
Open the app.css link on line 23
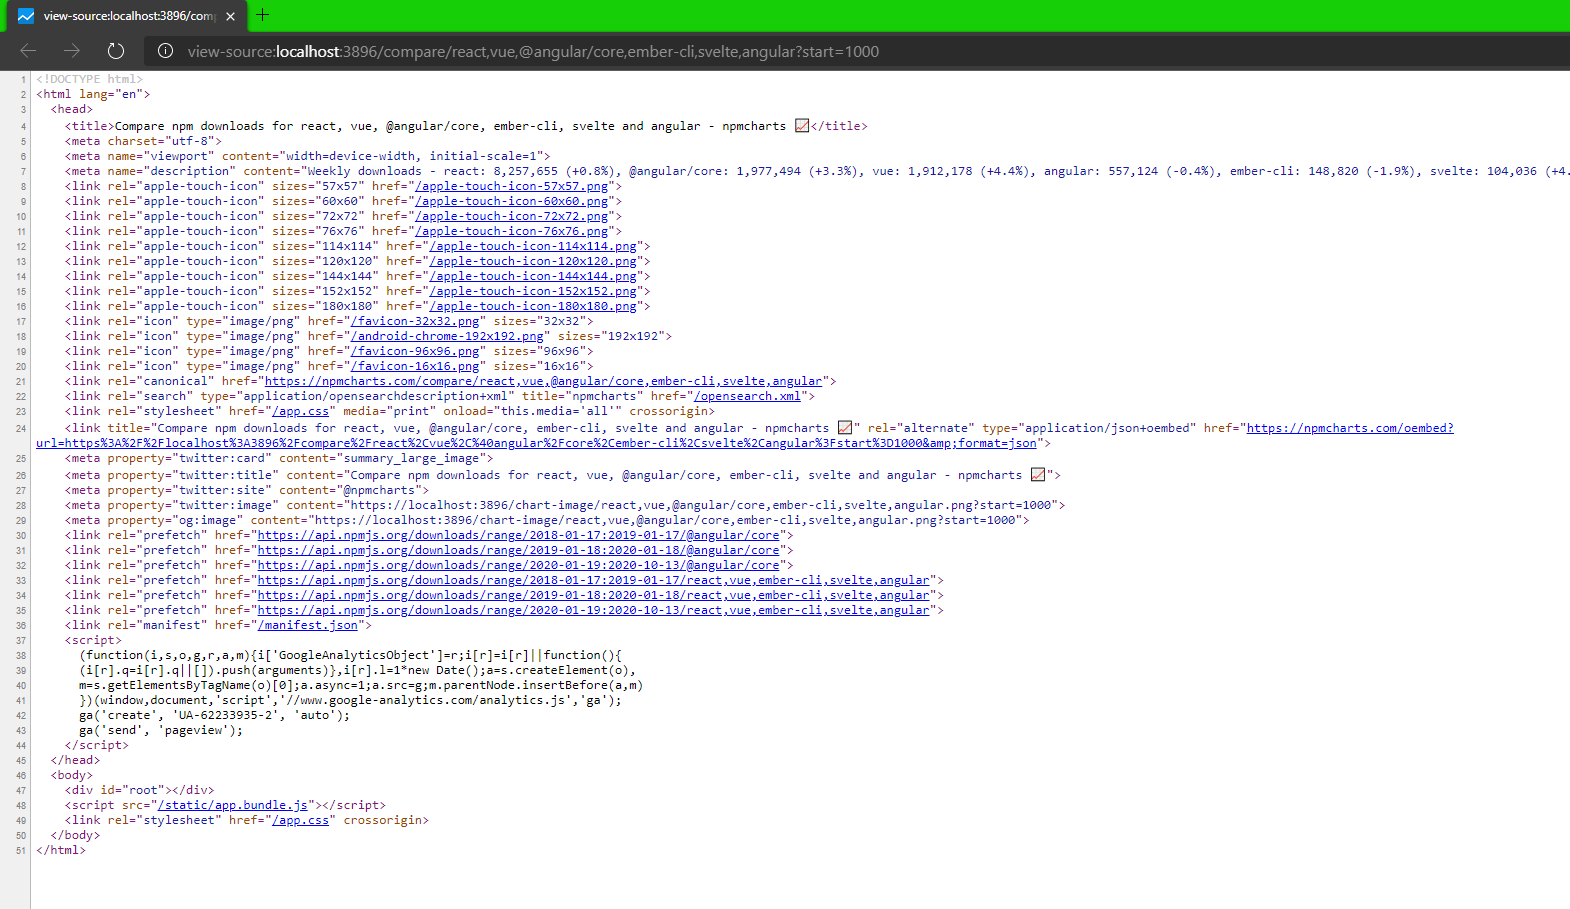pyautogui.click(x=300, y=411)
